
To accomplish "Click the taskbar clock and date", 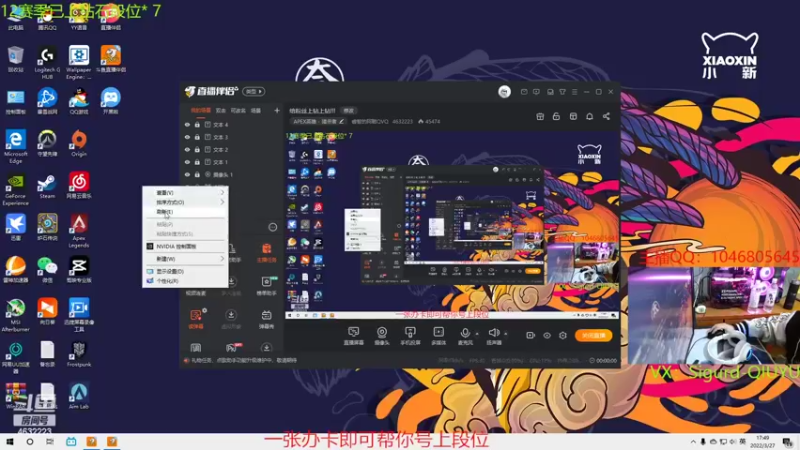I will coord(763,442).
